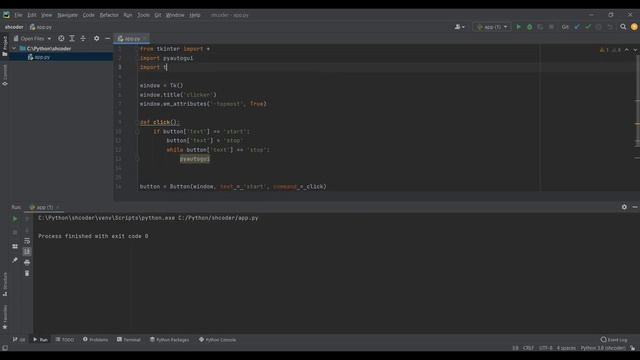This screenshot has width=640, height=360.
Task: Open the Code menu
Action: [89, 15]
